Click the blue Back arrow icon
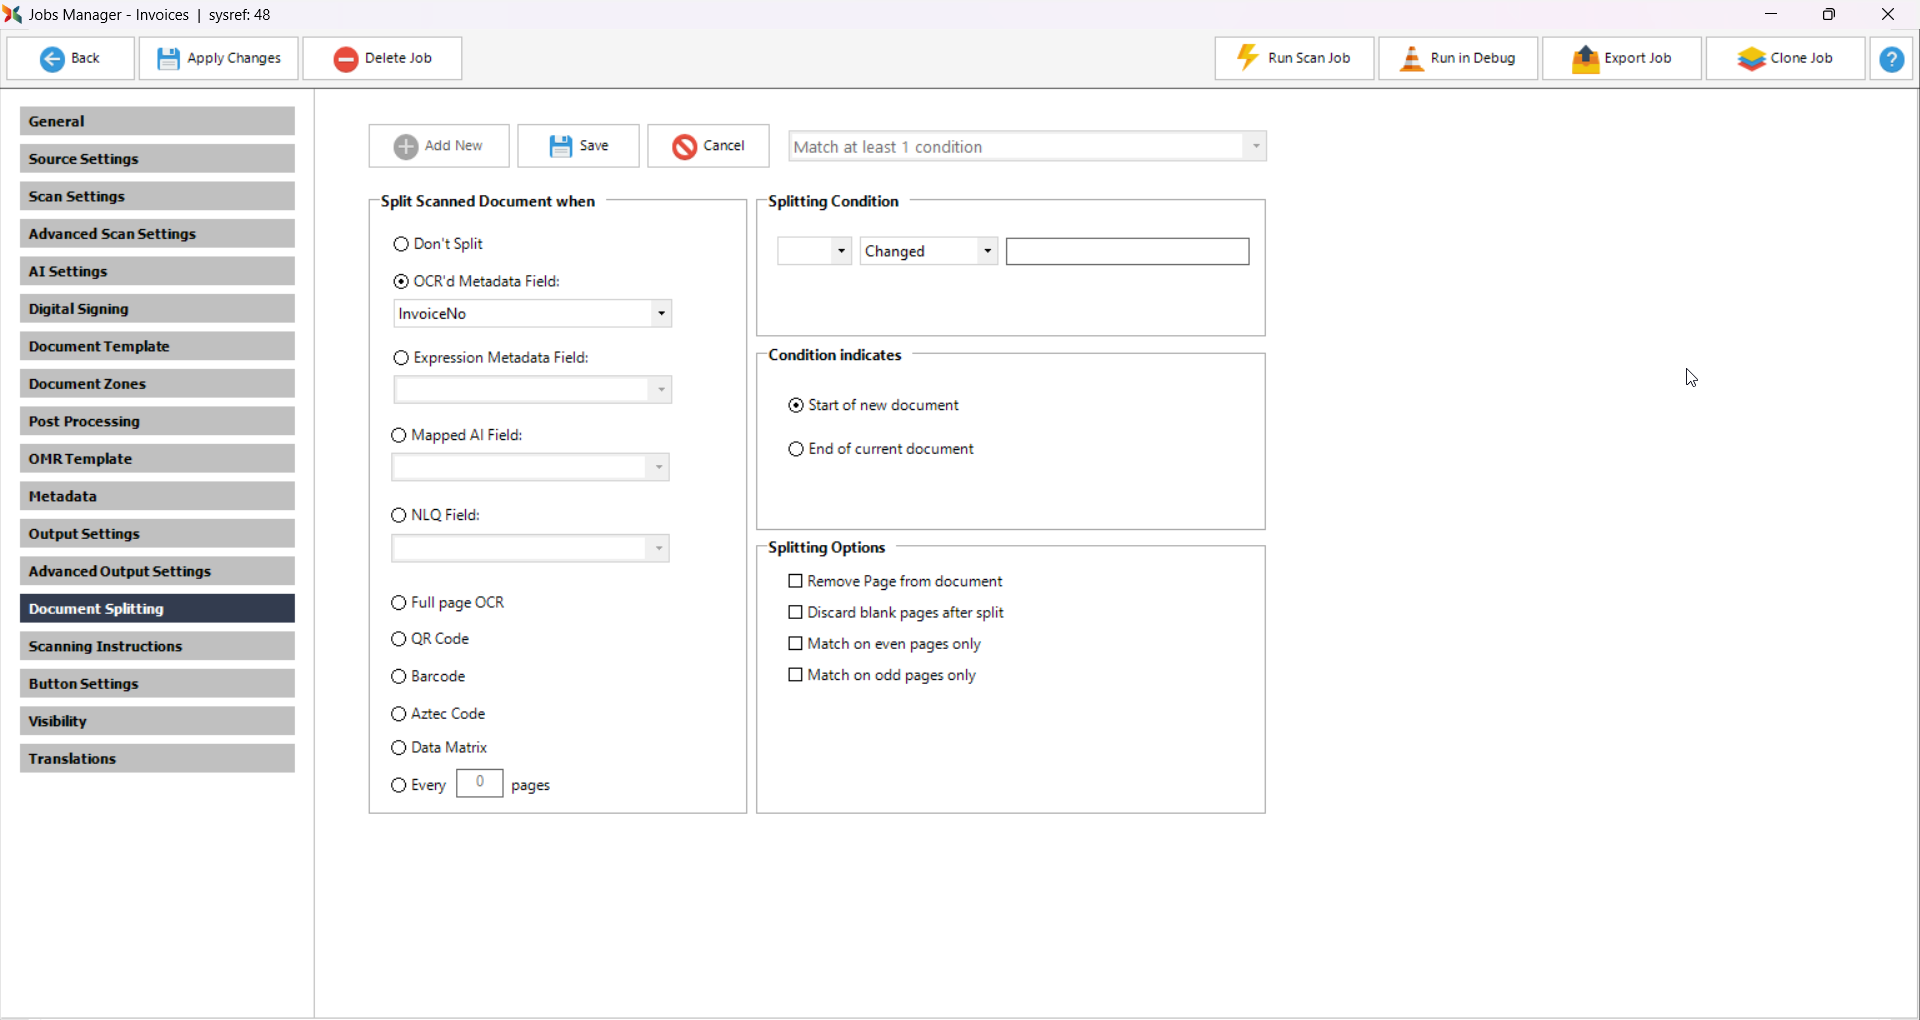The height and width of the screenshot is (1020, 1920). (x=52, y=59)
